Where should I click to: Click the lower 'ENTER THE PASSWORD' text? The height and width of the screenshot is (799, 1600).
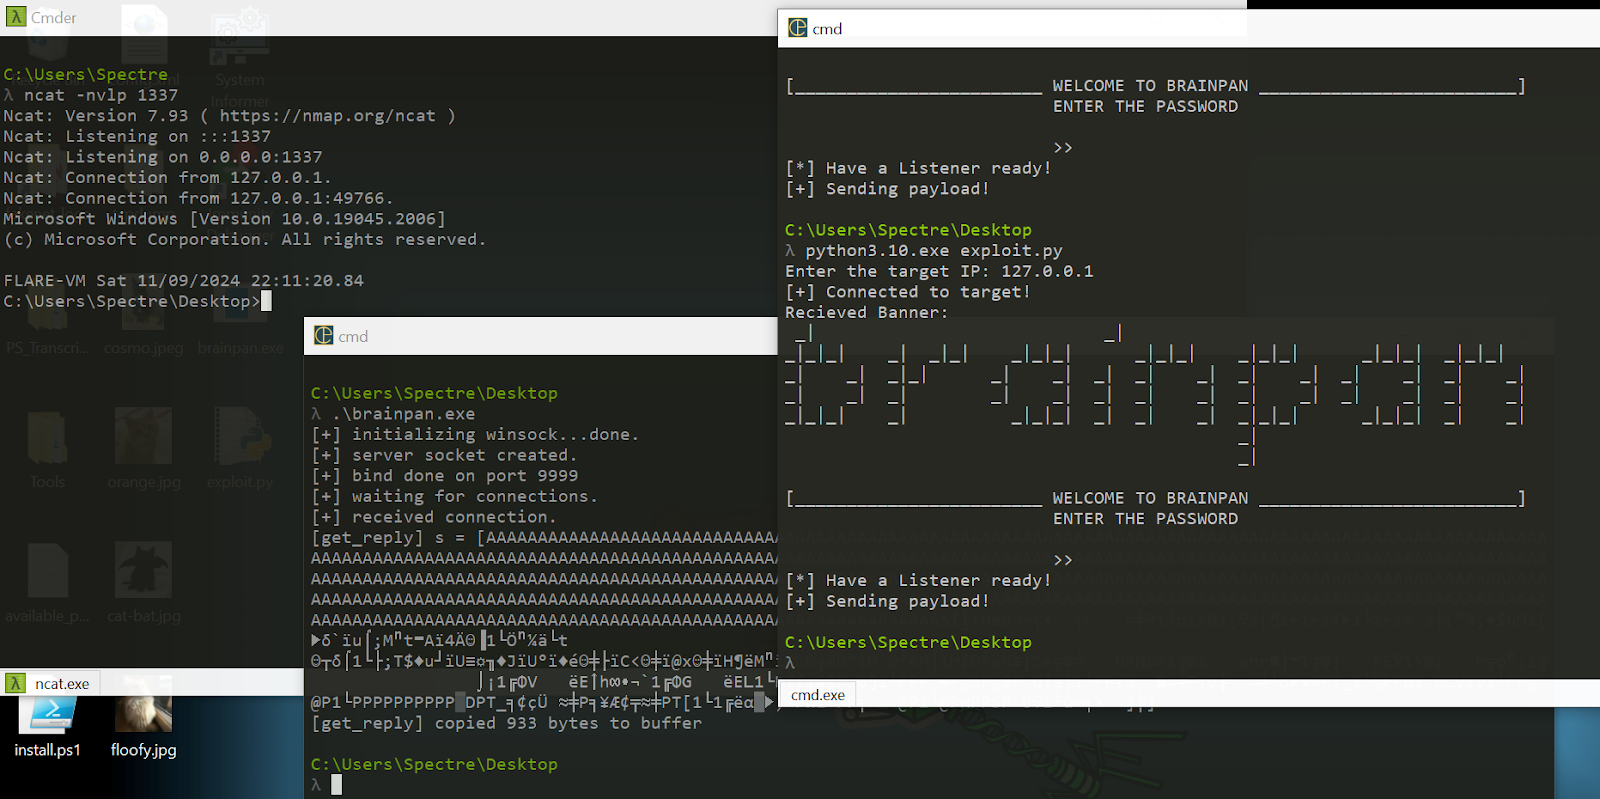[x=1145, y=519]
